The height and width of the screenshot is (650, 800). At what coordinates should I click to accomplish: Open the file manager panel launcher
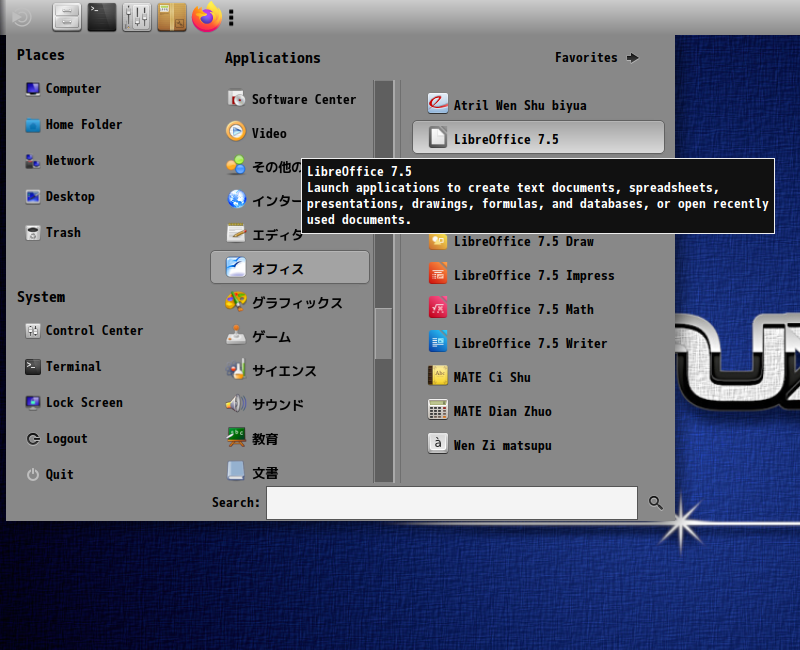pos(67,17)
